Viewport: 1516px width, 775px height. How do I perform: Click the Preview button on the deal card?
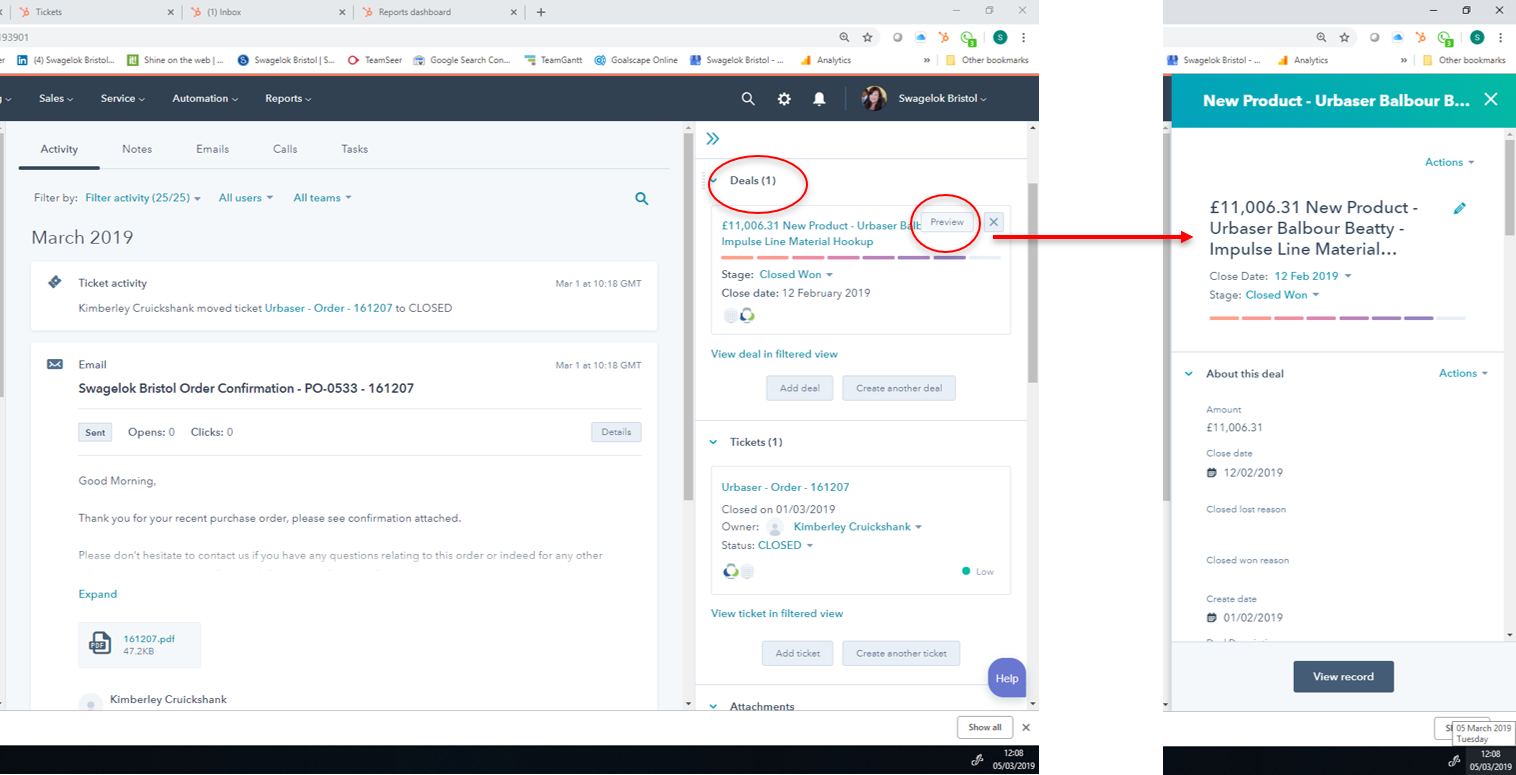click(947, 222)
